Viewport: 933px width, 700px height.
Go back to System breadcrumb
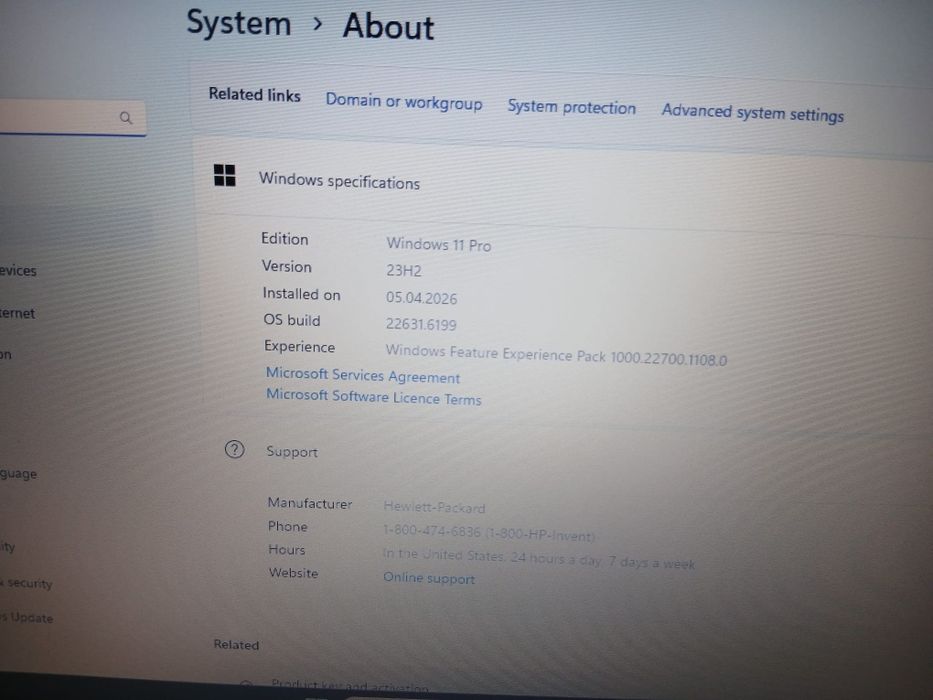pyautogui.click(x=239, y=24)
